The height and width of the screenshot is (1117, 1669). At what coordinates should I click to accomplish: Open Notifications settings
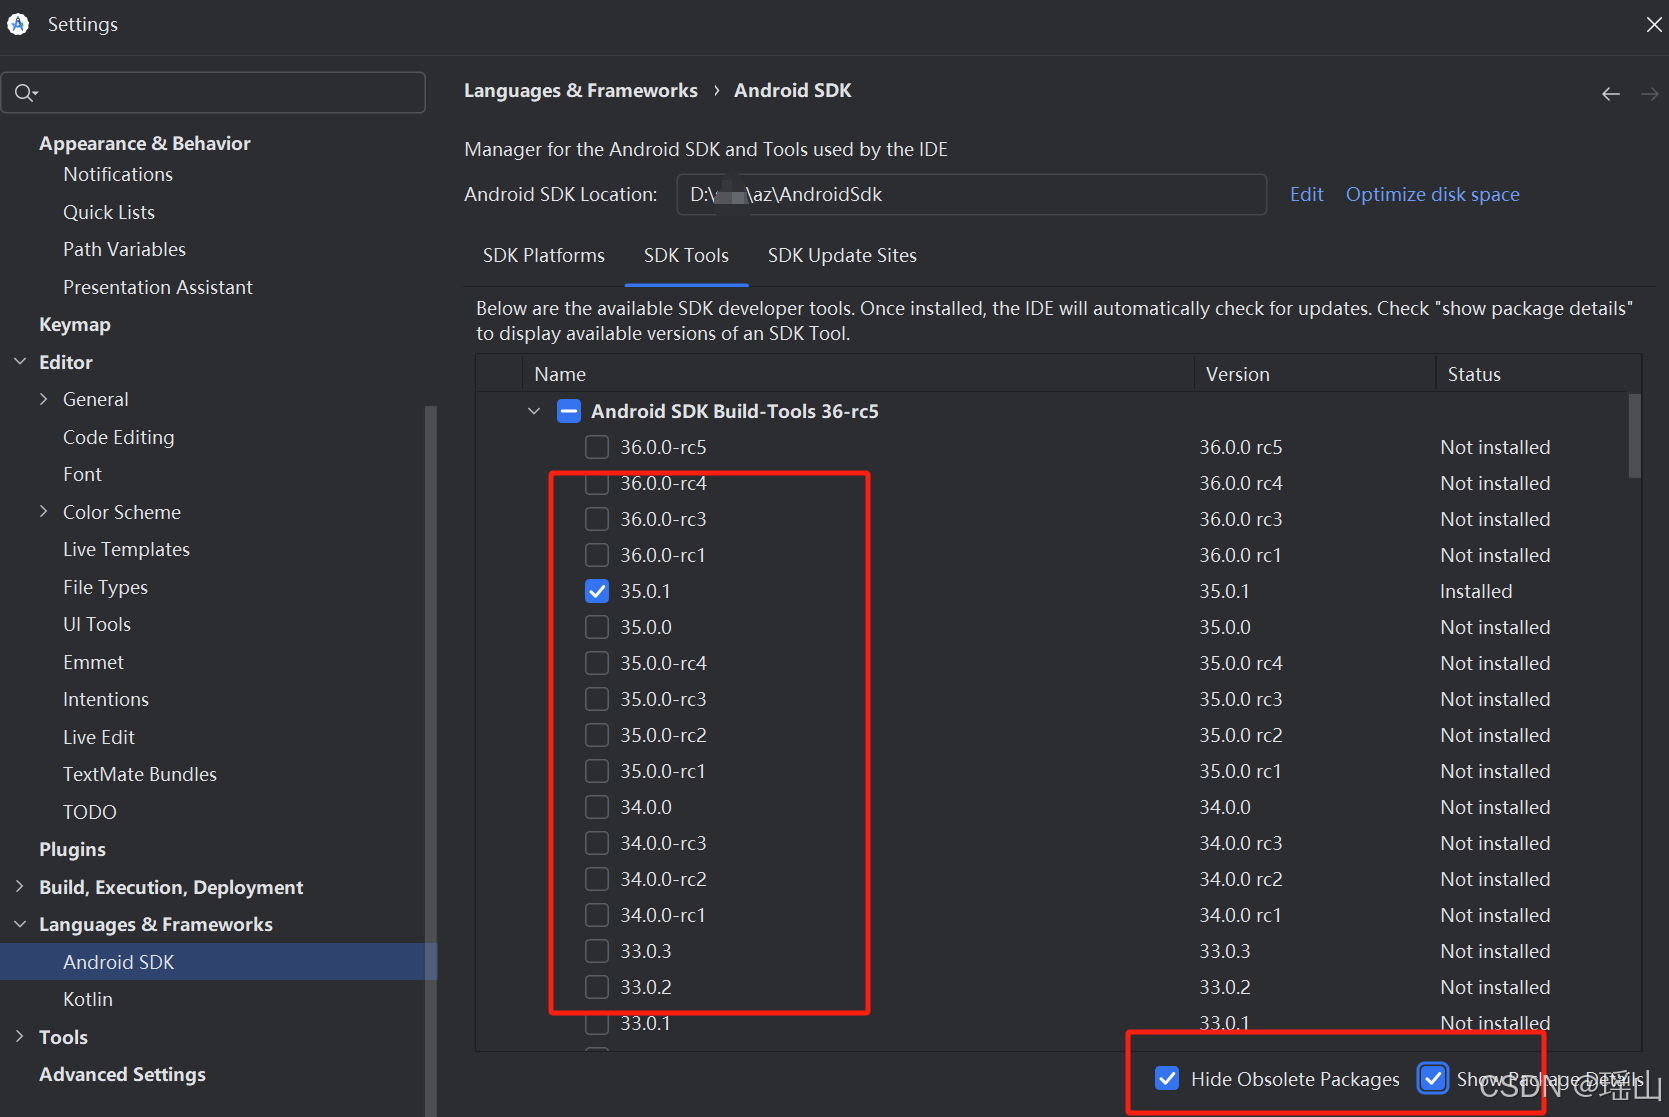tap(118, 174)
